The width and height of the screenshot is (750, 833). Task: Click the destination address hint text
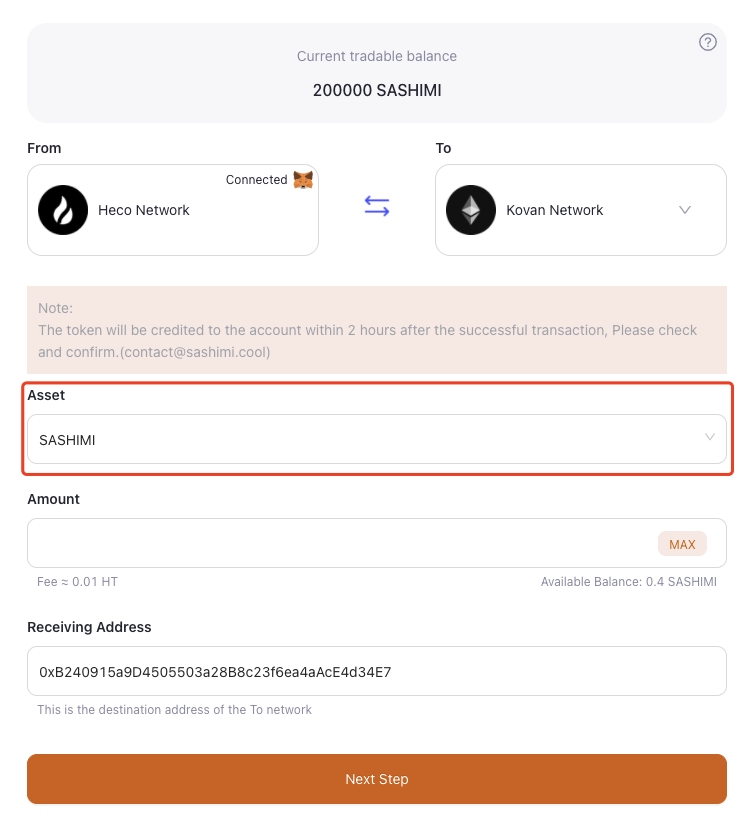(174, 710)
